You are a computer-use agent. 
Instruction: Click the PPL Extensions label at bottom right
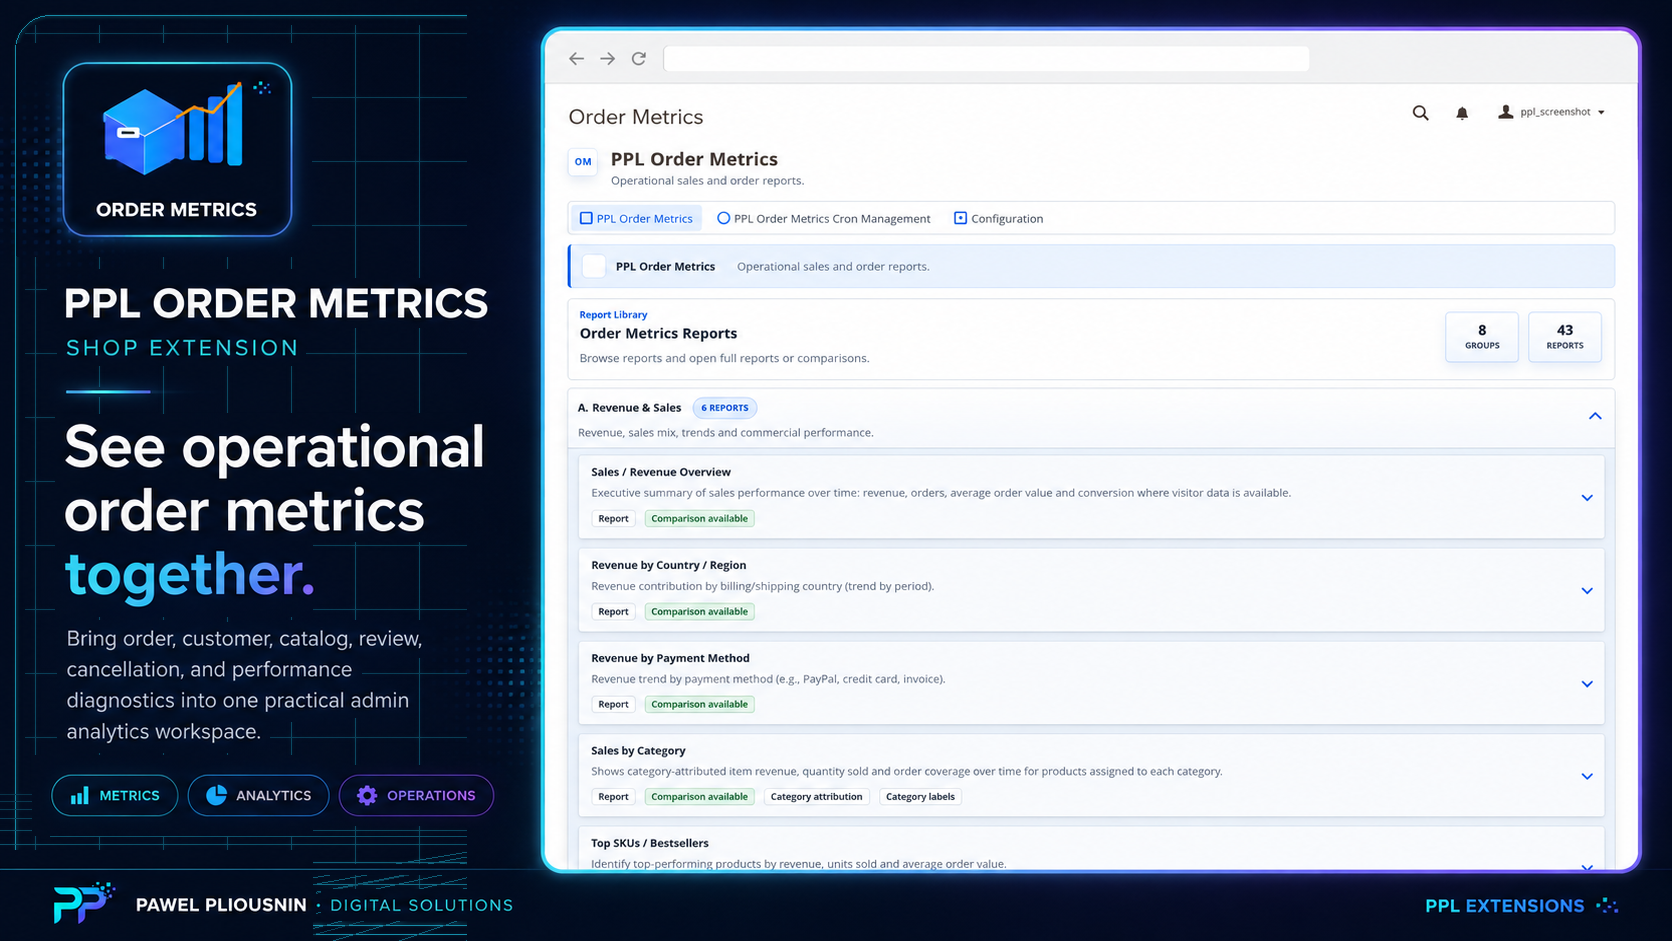(x=1504, y=906)
